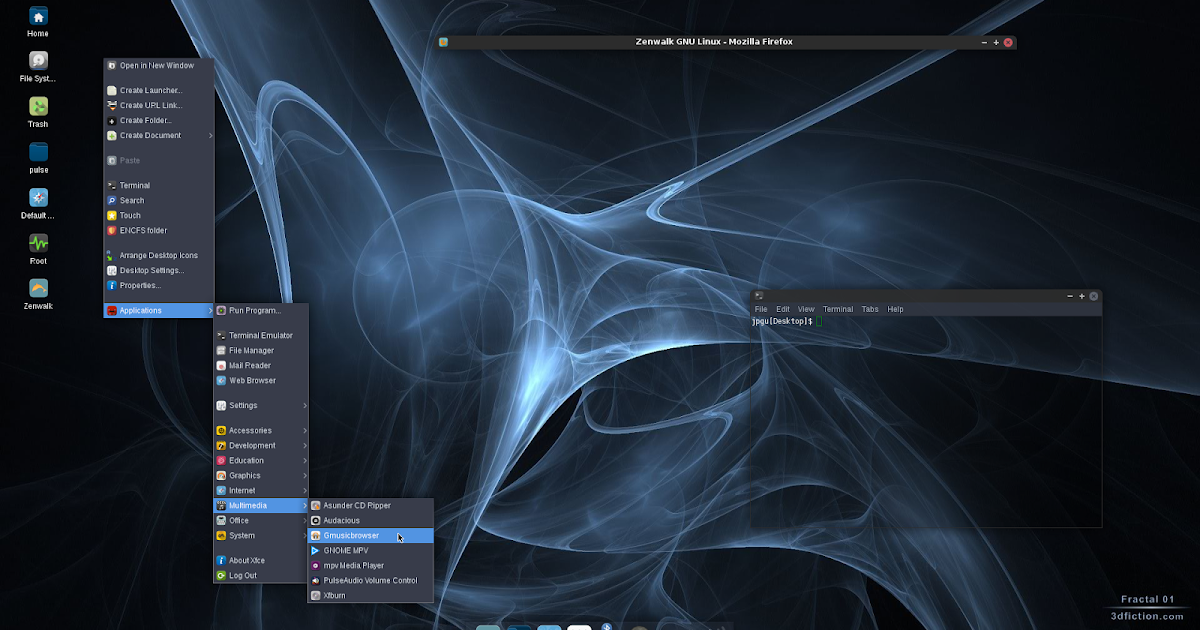
Task: Click Log Out at the menu bottom
Action: [x=244, y=575]
